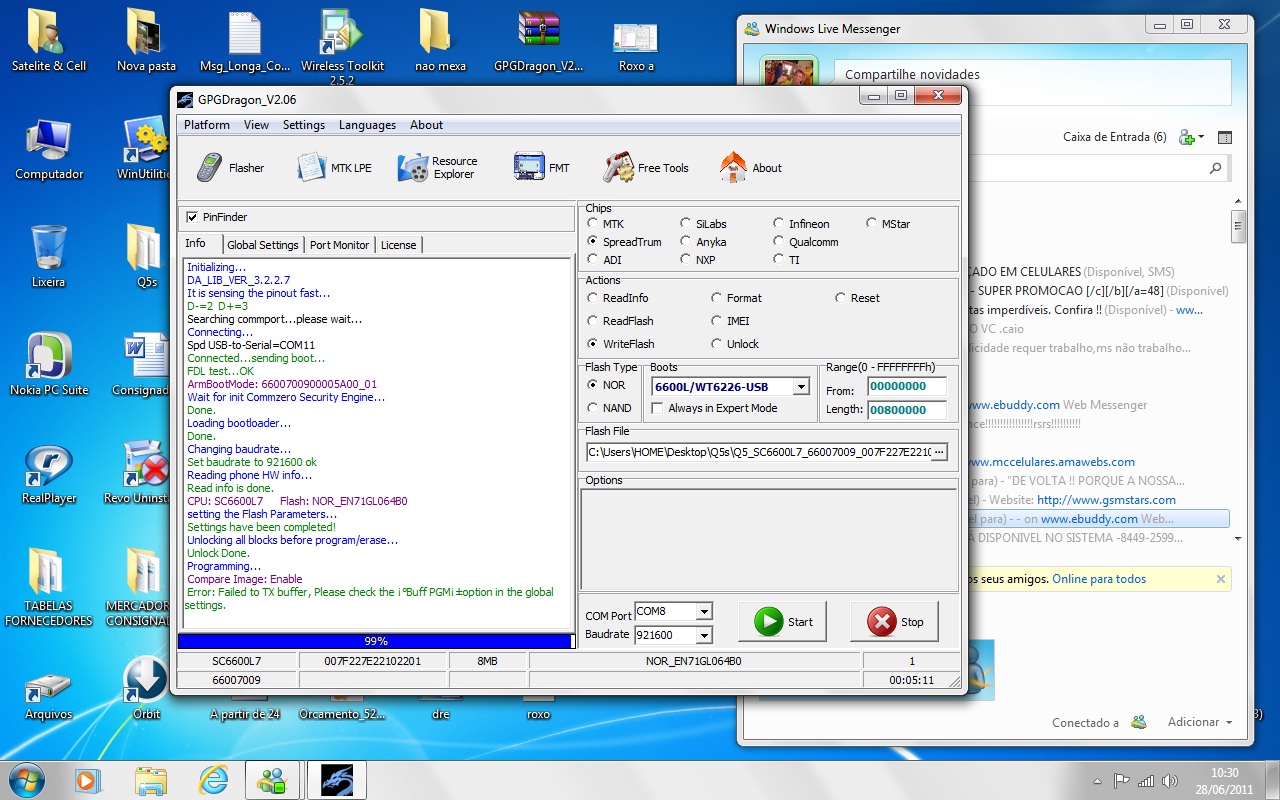The image size is (1280, 800).
Task: Expand the Boots 6600L/WT6226-USB dropdown
Action: click(801, 387)
